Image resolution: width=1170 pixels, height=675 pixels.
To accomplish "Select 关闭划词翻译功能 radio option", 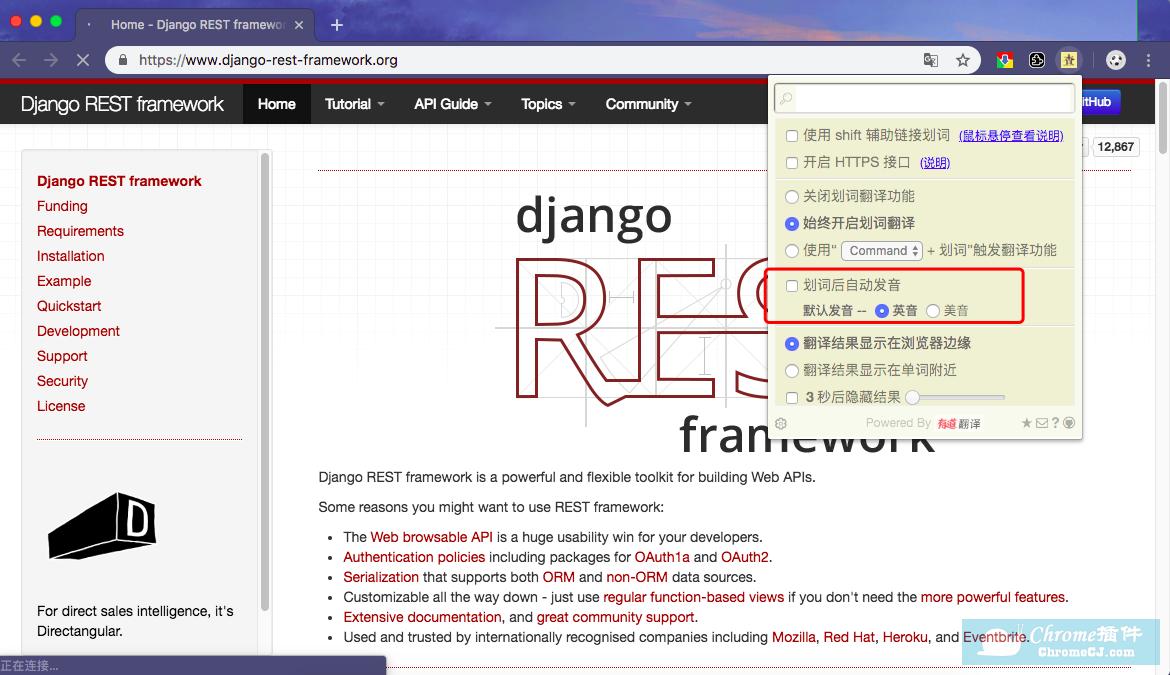I will click(792, 197).
